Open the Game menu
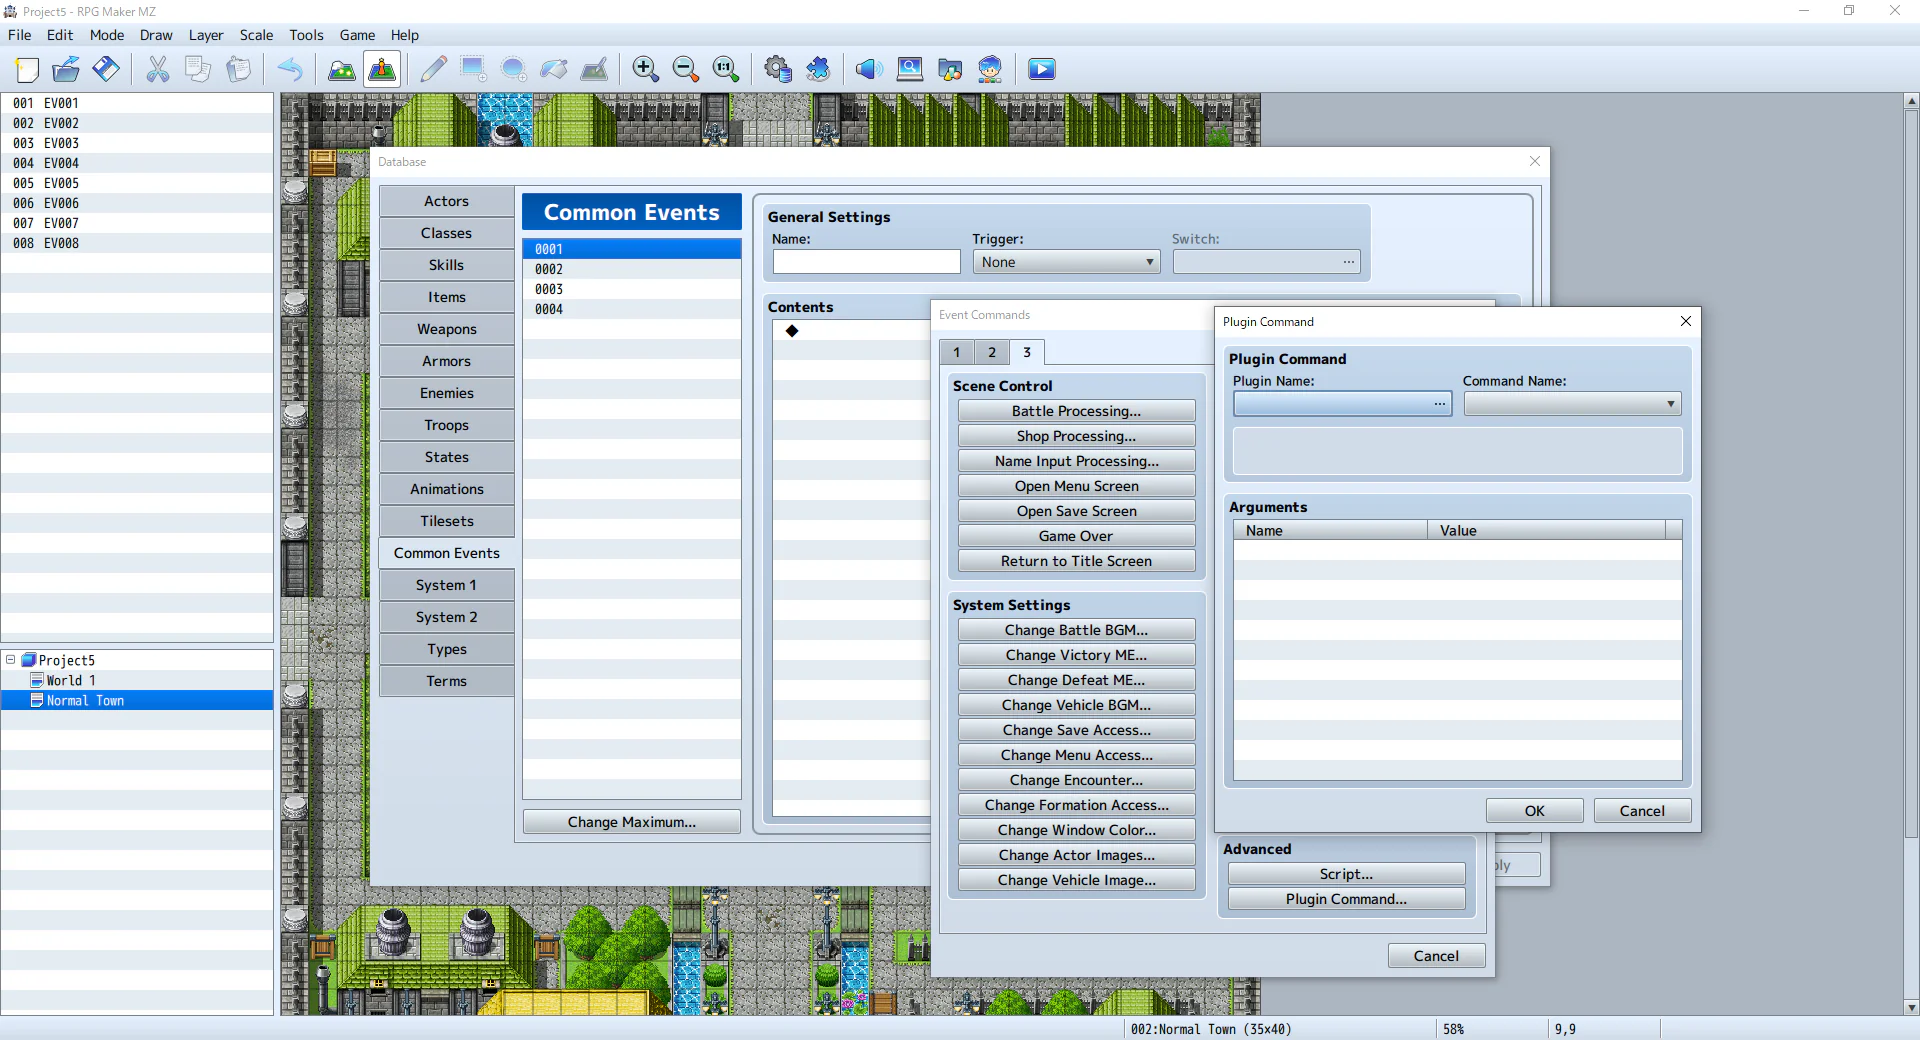1920x1040 pixels. 357,35
